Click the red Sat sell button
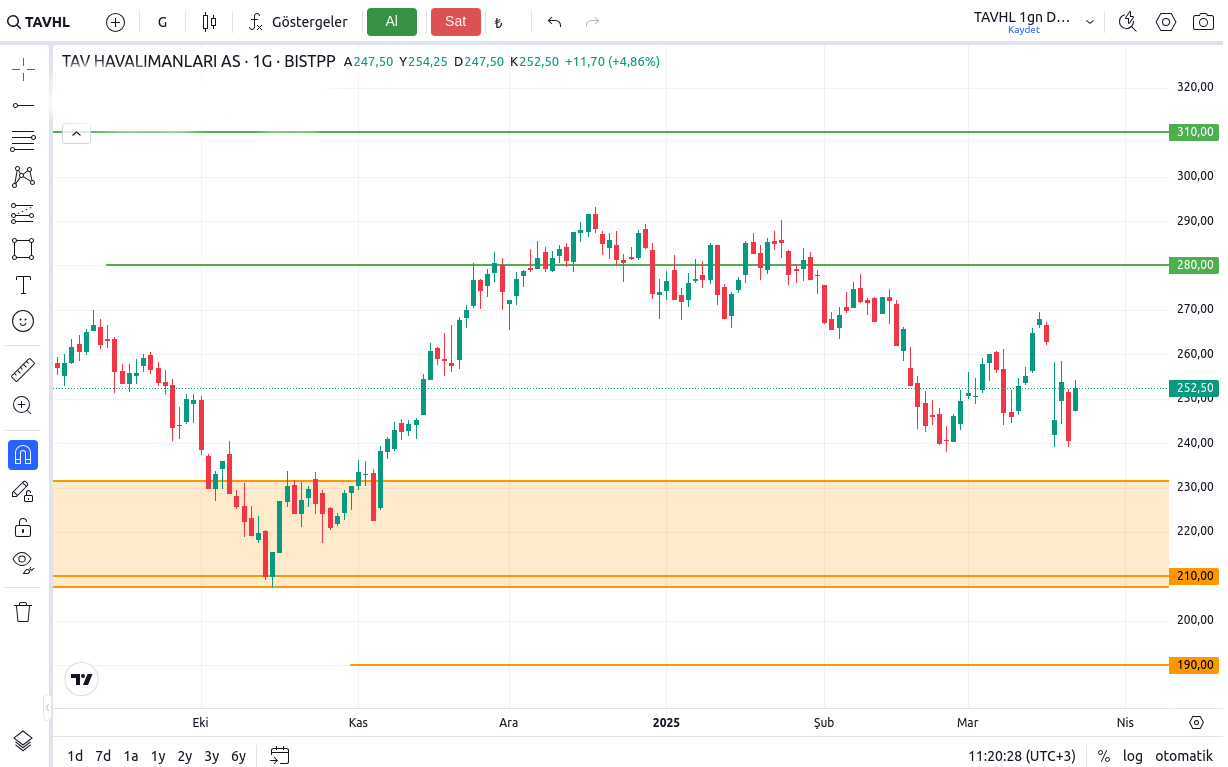 [456, 22]
